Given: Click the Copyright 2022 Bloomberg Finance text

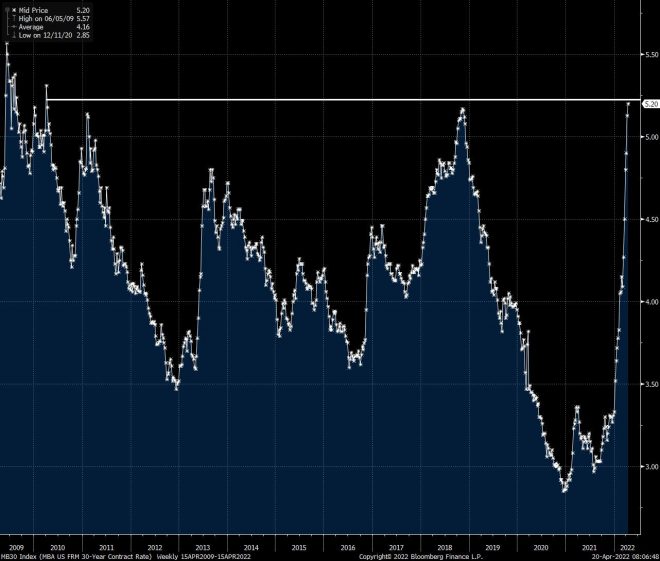Looking at the screenshot, I should (x=420, y=556).
